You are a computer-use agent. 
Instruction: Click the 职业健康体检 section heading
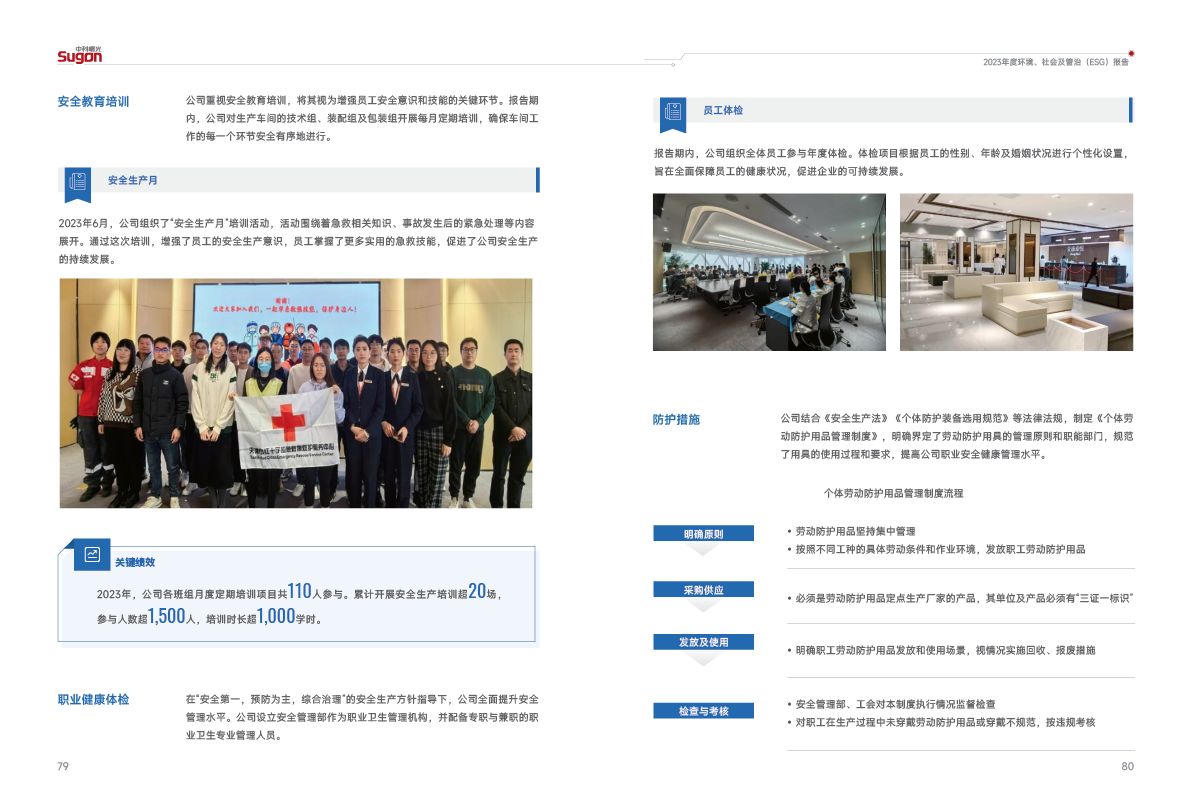(93, 699)
